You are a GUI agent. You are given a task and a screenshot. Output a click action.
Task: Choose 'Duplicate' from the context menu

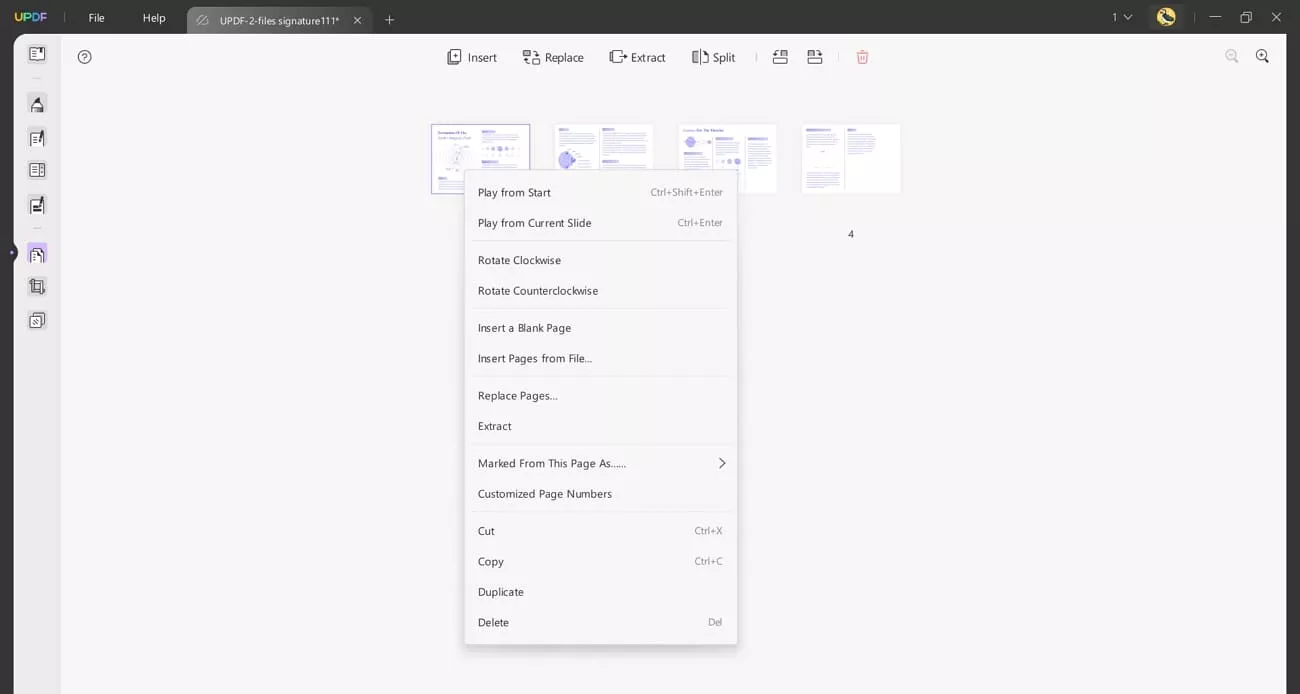pos(500,592)
